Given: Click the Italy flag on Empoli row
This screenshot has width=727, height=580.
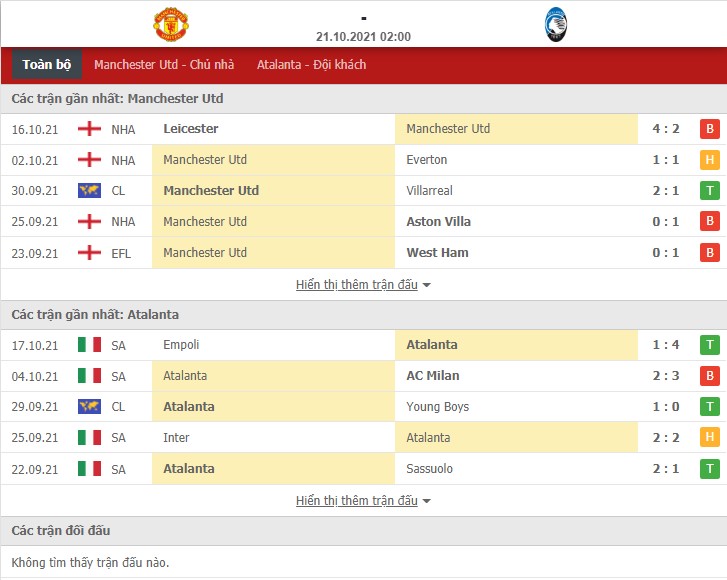Looking at the screenshot, I should coord(89,345).
